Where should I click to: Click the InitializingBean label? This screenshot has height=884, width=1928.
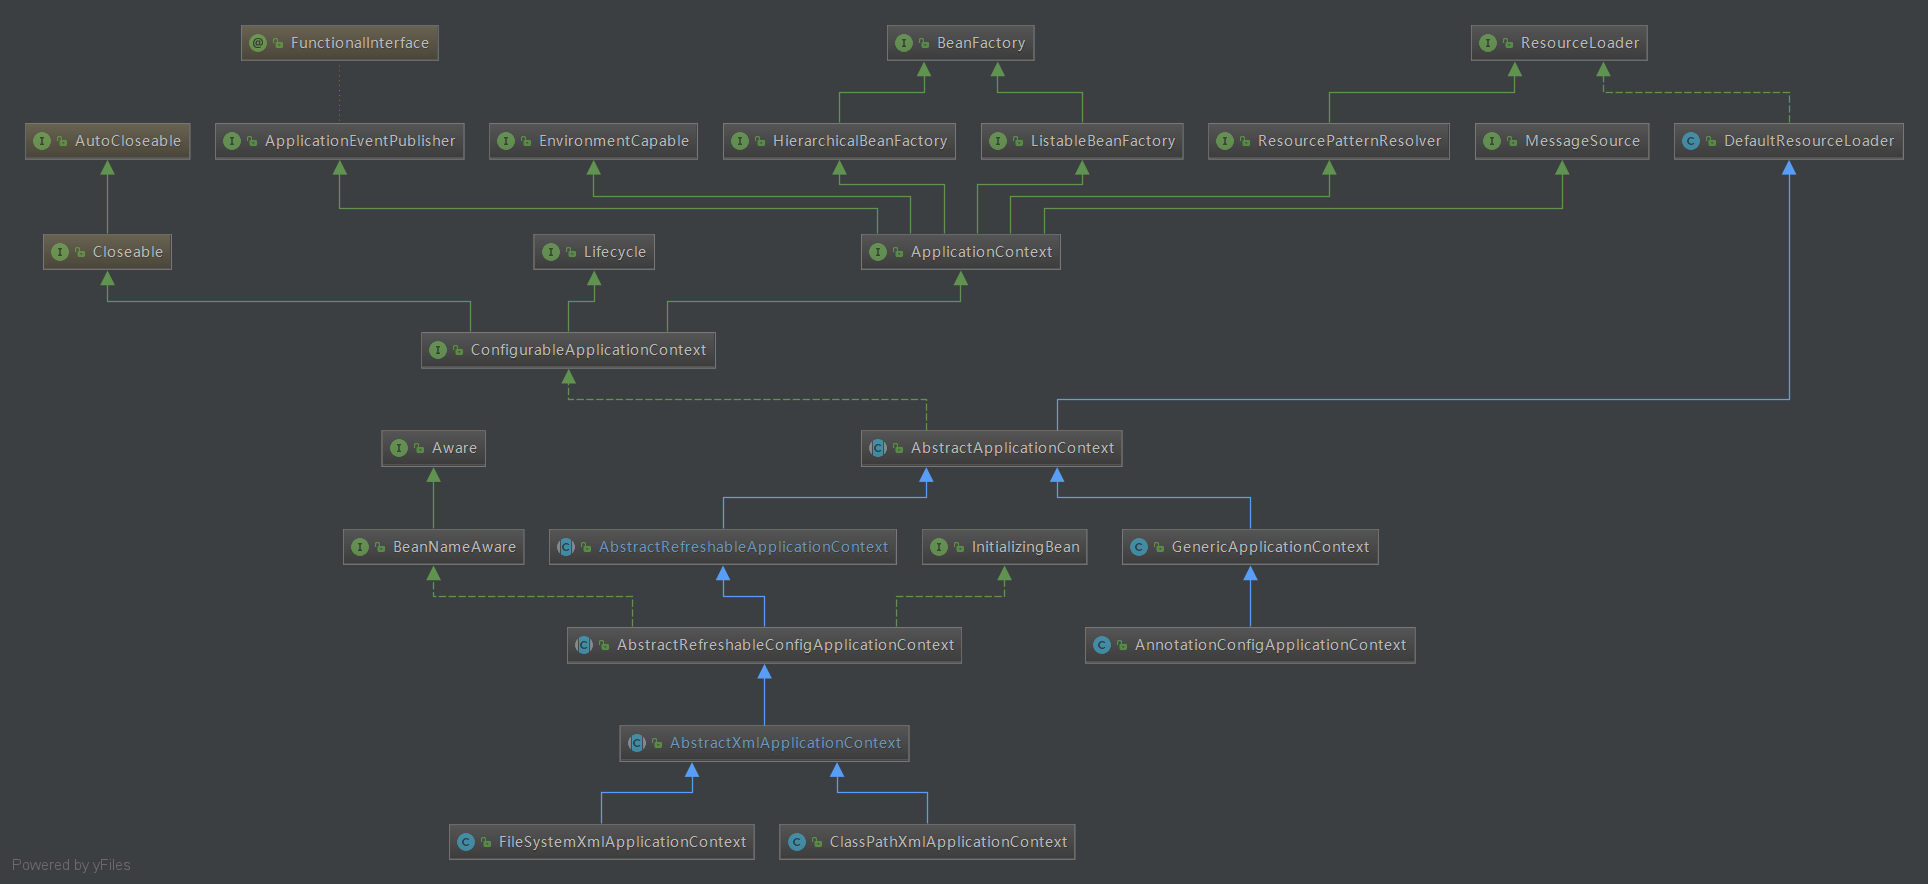pyautogui.click(x=1026, y=547)
